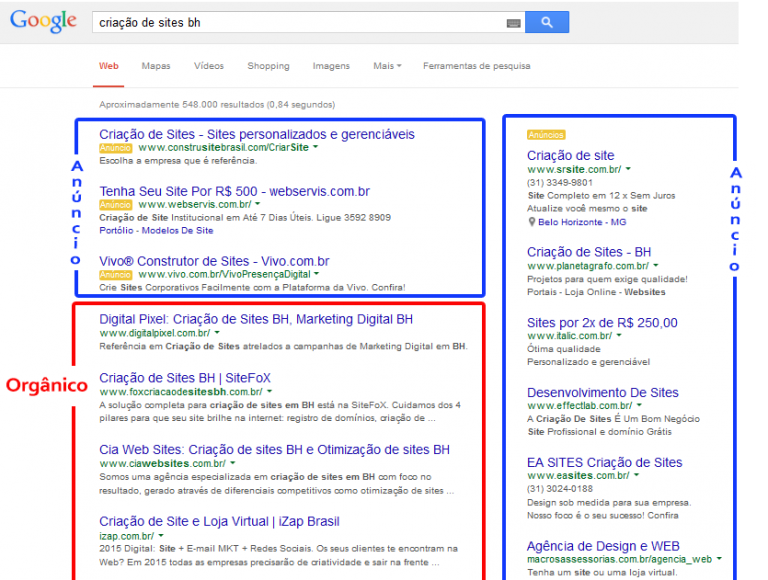The height and width of the screenshot is (580, 768).
Task: Open the Shopping tab
Action: tap(268, 66)
